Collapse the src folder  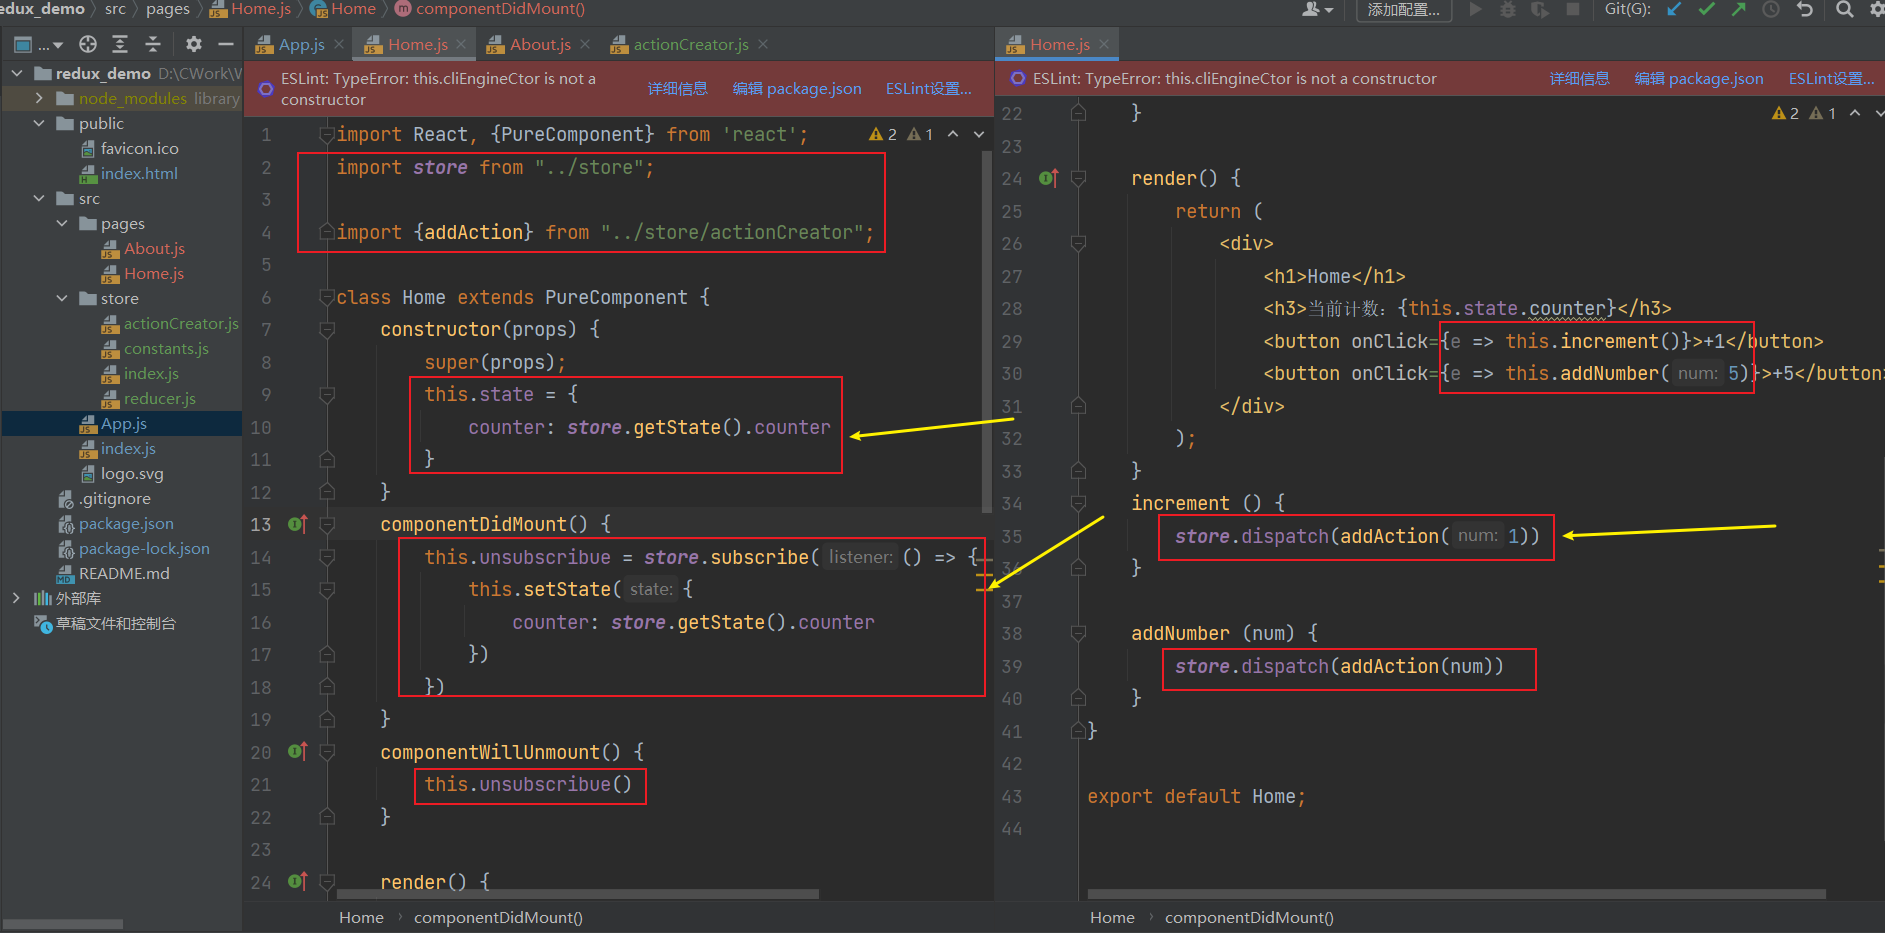(x=39, y=198)
